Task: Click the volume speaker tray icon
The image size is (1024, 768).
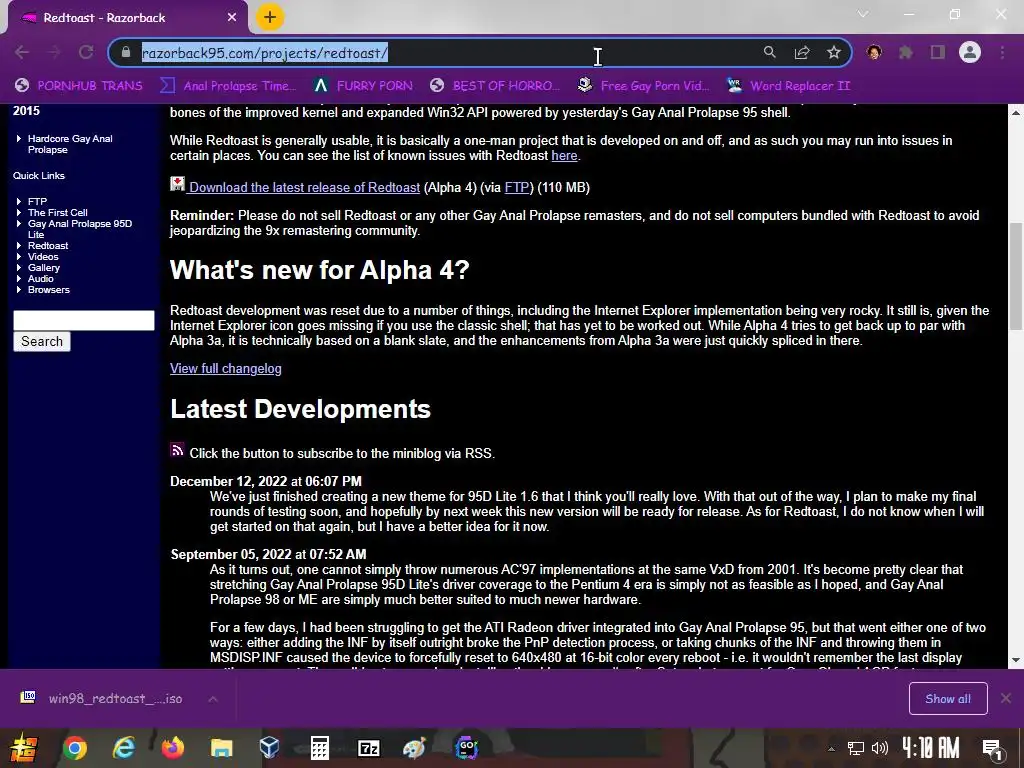Action: [x=880, y=749]
